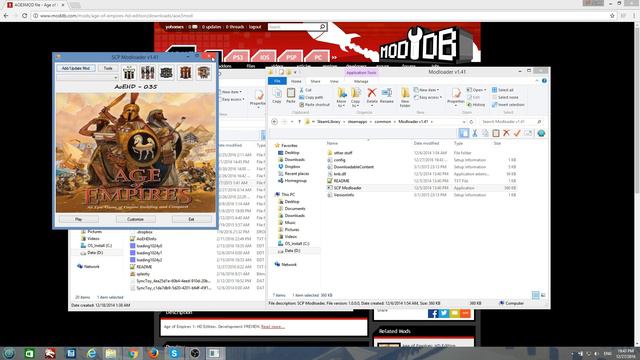
Task: Switch to the Home ribbon tab
Action: pos(296,81)
